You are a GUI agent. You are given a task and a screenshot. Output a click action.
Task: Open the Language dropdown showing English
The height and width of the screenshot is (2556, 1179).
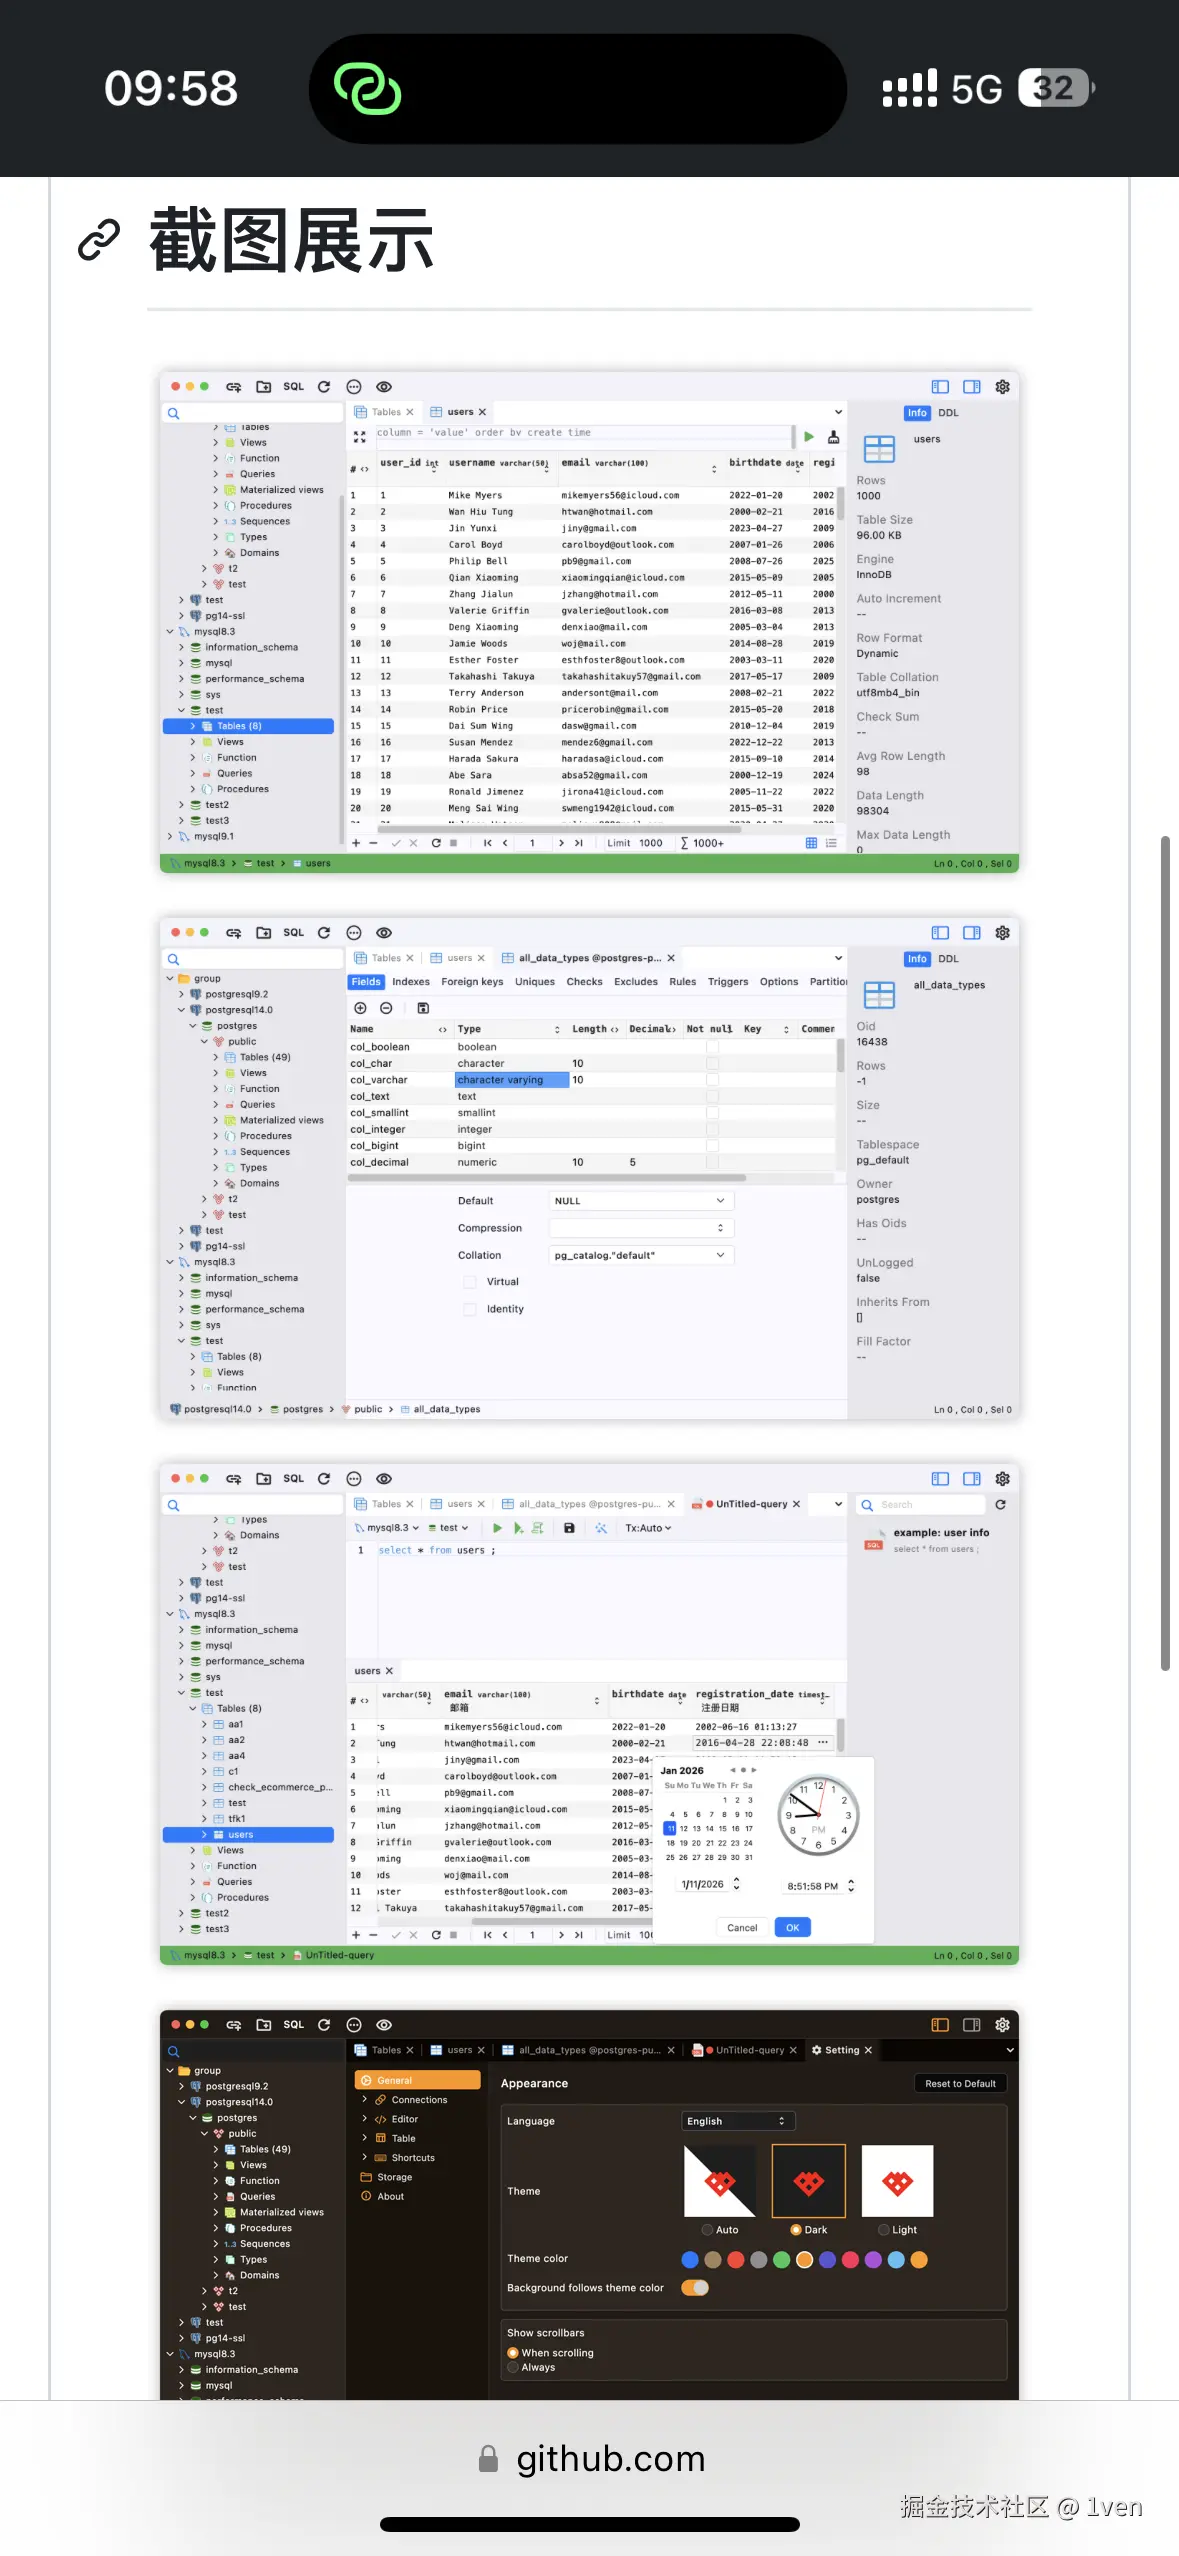pyautogui.click(x=738, y=2121)
